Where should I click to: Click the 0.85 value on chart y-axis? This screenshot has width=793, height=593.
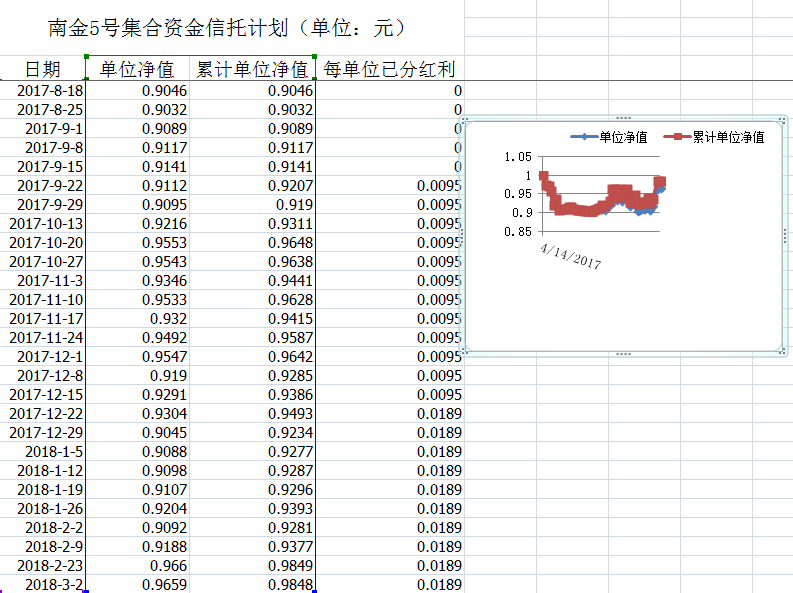(x=518, y=232)
